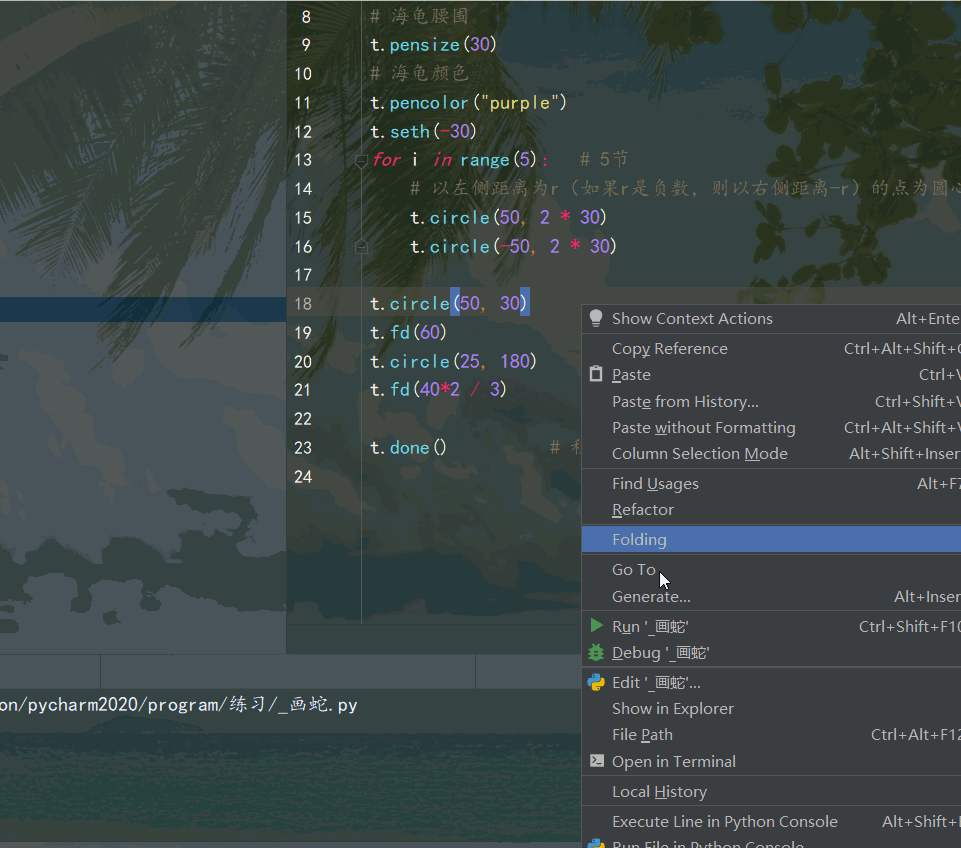Screen dimensions: 961x848
Task: Collapse the for loop fold marker on line 13
Action: pyautogui.click(x=361, y=161)
